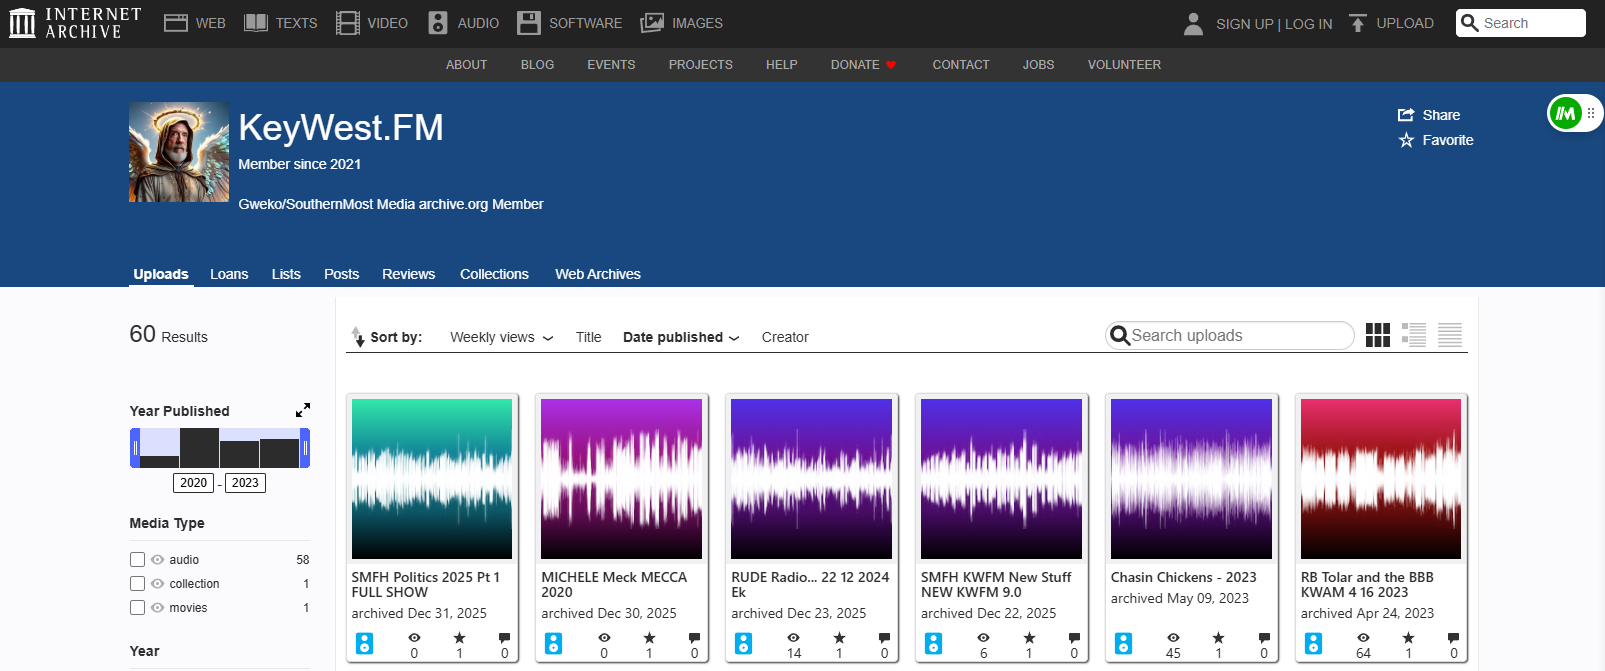Toggle sort direction arrows icon
Screen dimensions: 1605x671
pos(358,337)
